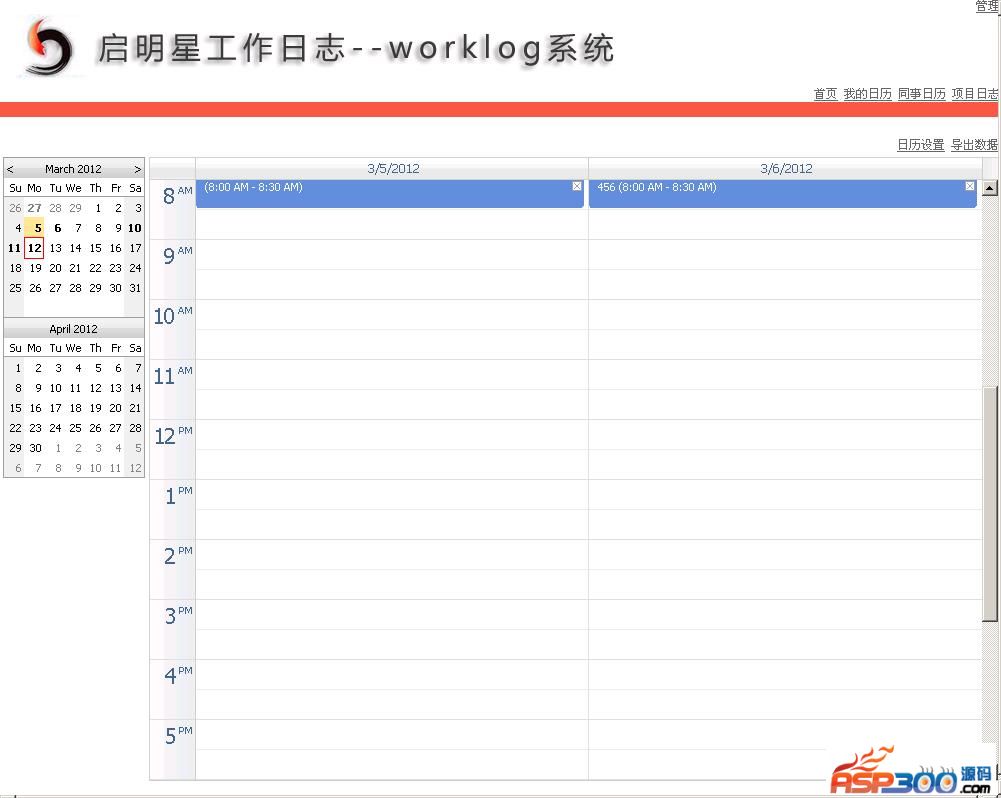Screen dimensions: 1001x798
Task: Select April 18 in mini calendar
Action: 75,408
